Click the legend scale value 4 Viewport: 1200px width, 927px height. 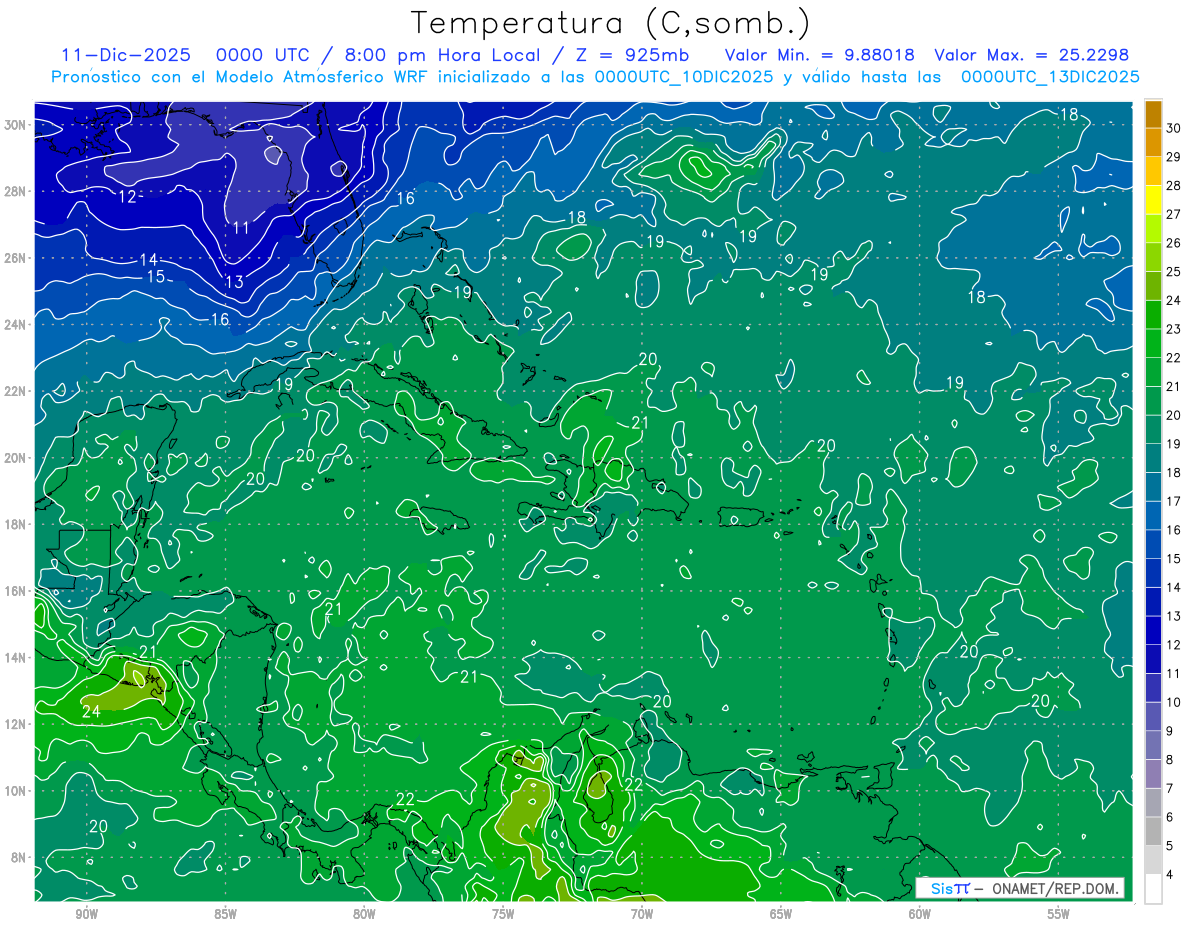(x=1170, y=875)
